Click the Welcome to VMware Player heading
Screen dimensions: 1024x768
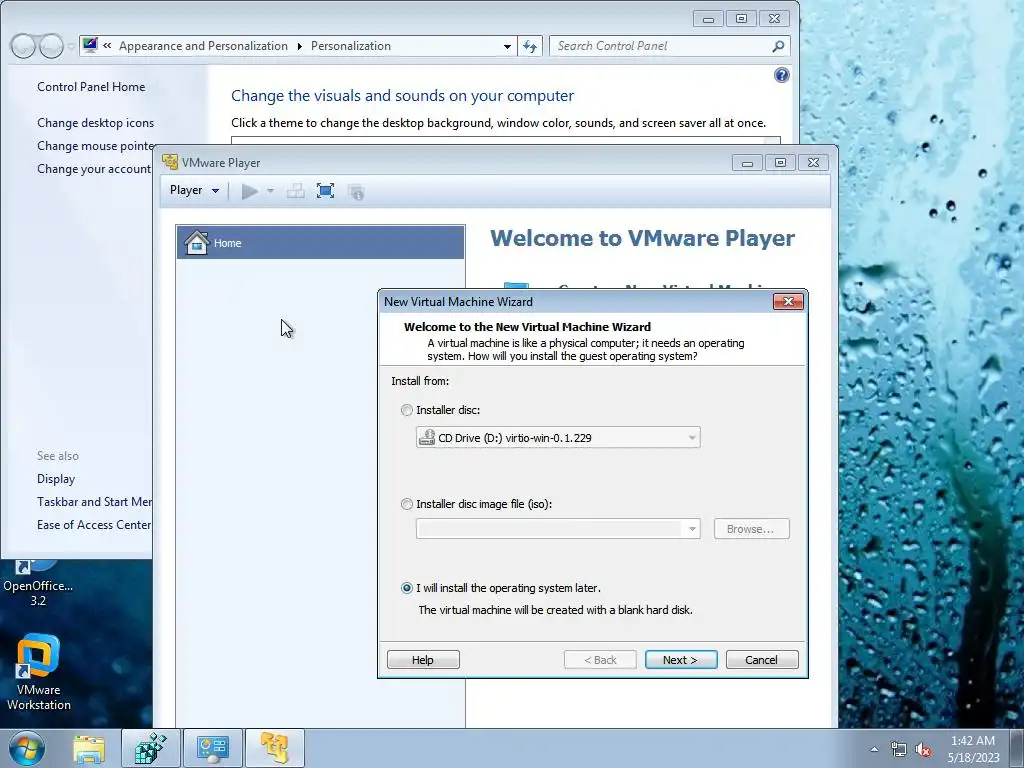point(643,238)
